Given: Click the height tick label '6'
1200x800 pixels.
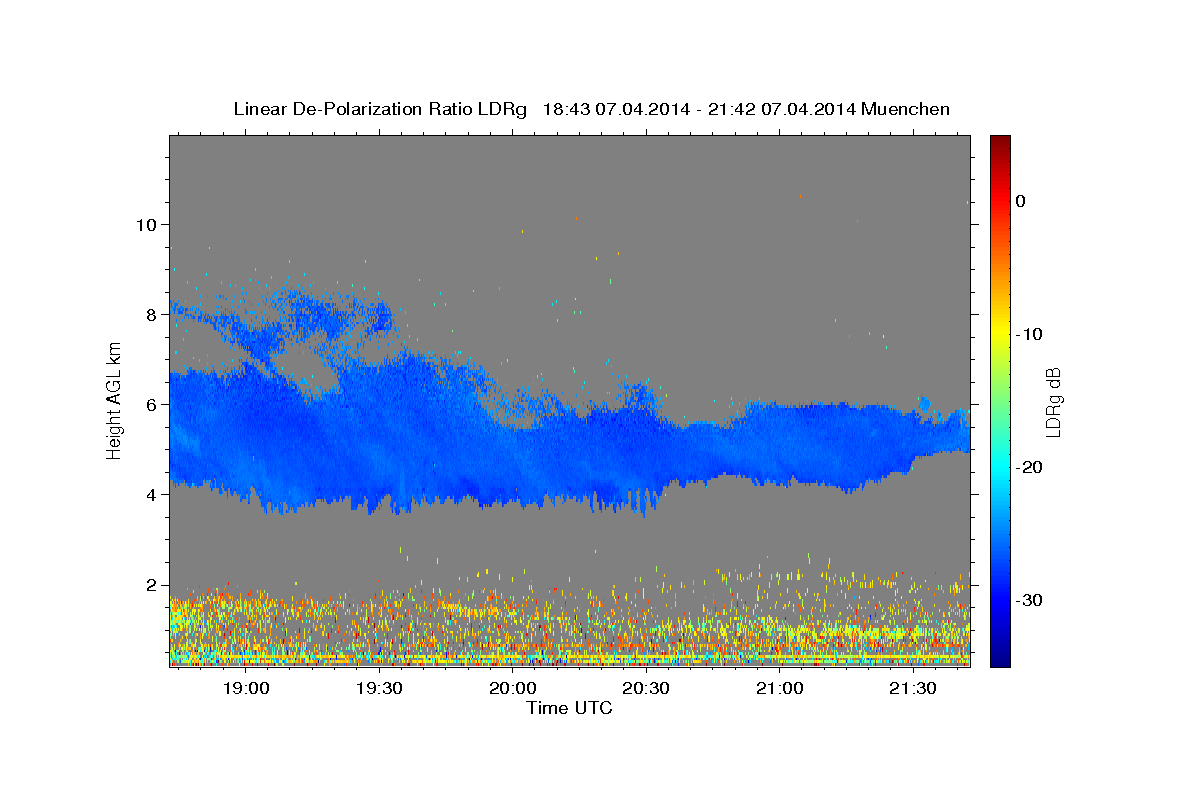Looking at the screenshot, I should [151, 404].
